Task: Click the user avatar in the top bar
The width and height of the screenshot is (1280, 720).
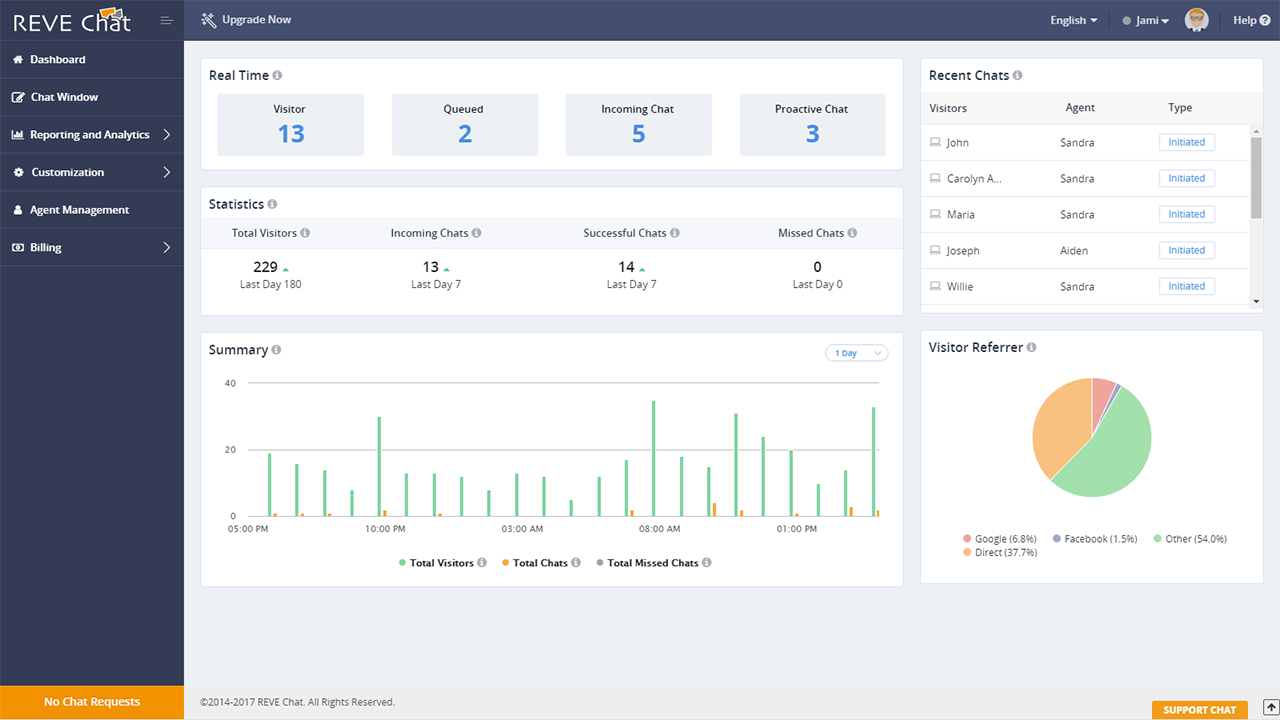Action: [x=1196, y=19]
